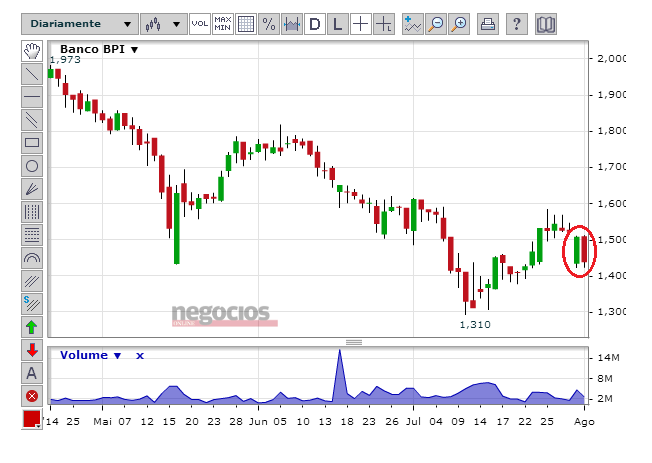Zoom out with the magnifier minus icon
652x463 pixels.
pyautogui.click(x=436, y=24)
